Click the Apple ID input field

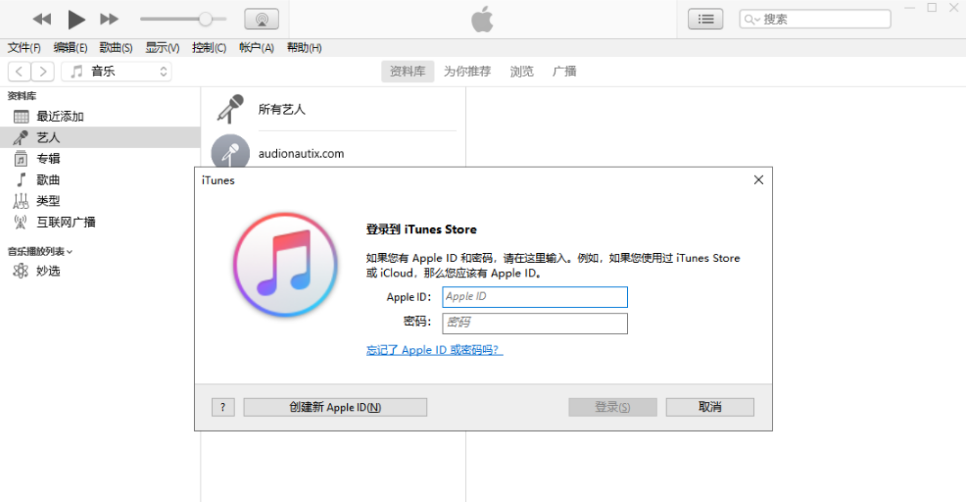[x=535, y=297]
